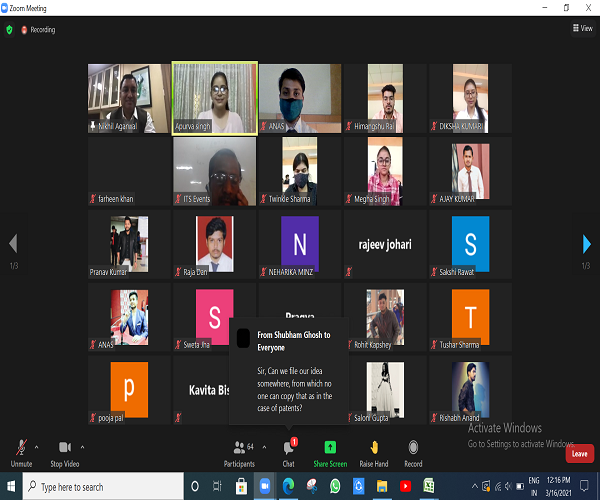
Task: Click the volume speaker tray icon
Action: (x=508, y=486)
